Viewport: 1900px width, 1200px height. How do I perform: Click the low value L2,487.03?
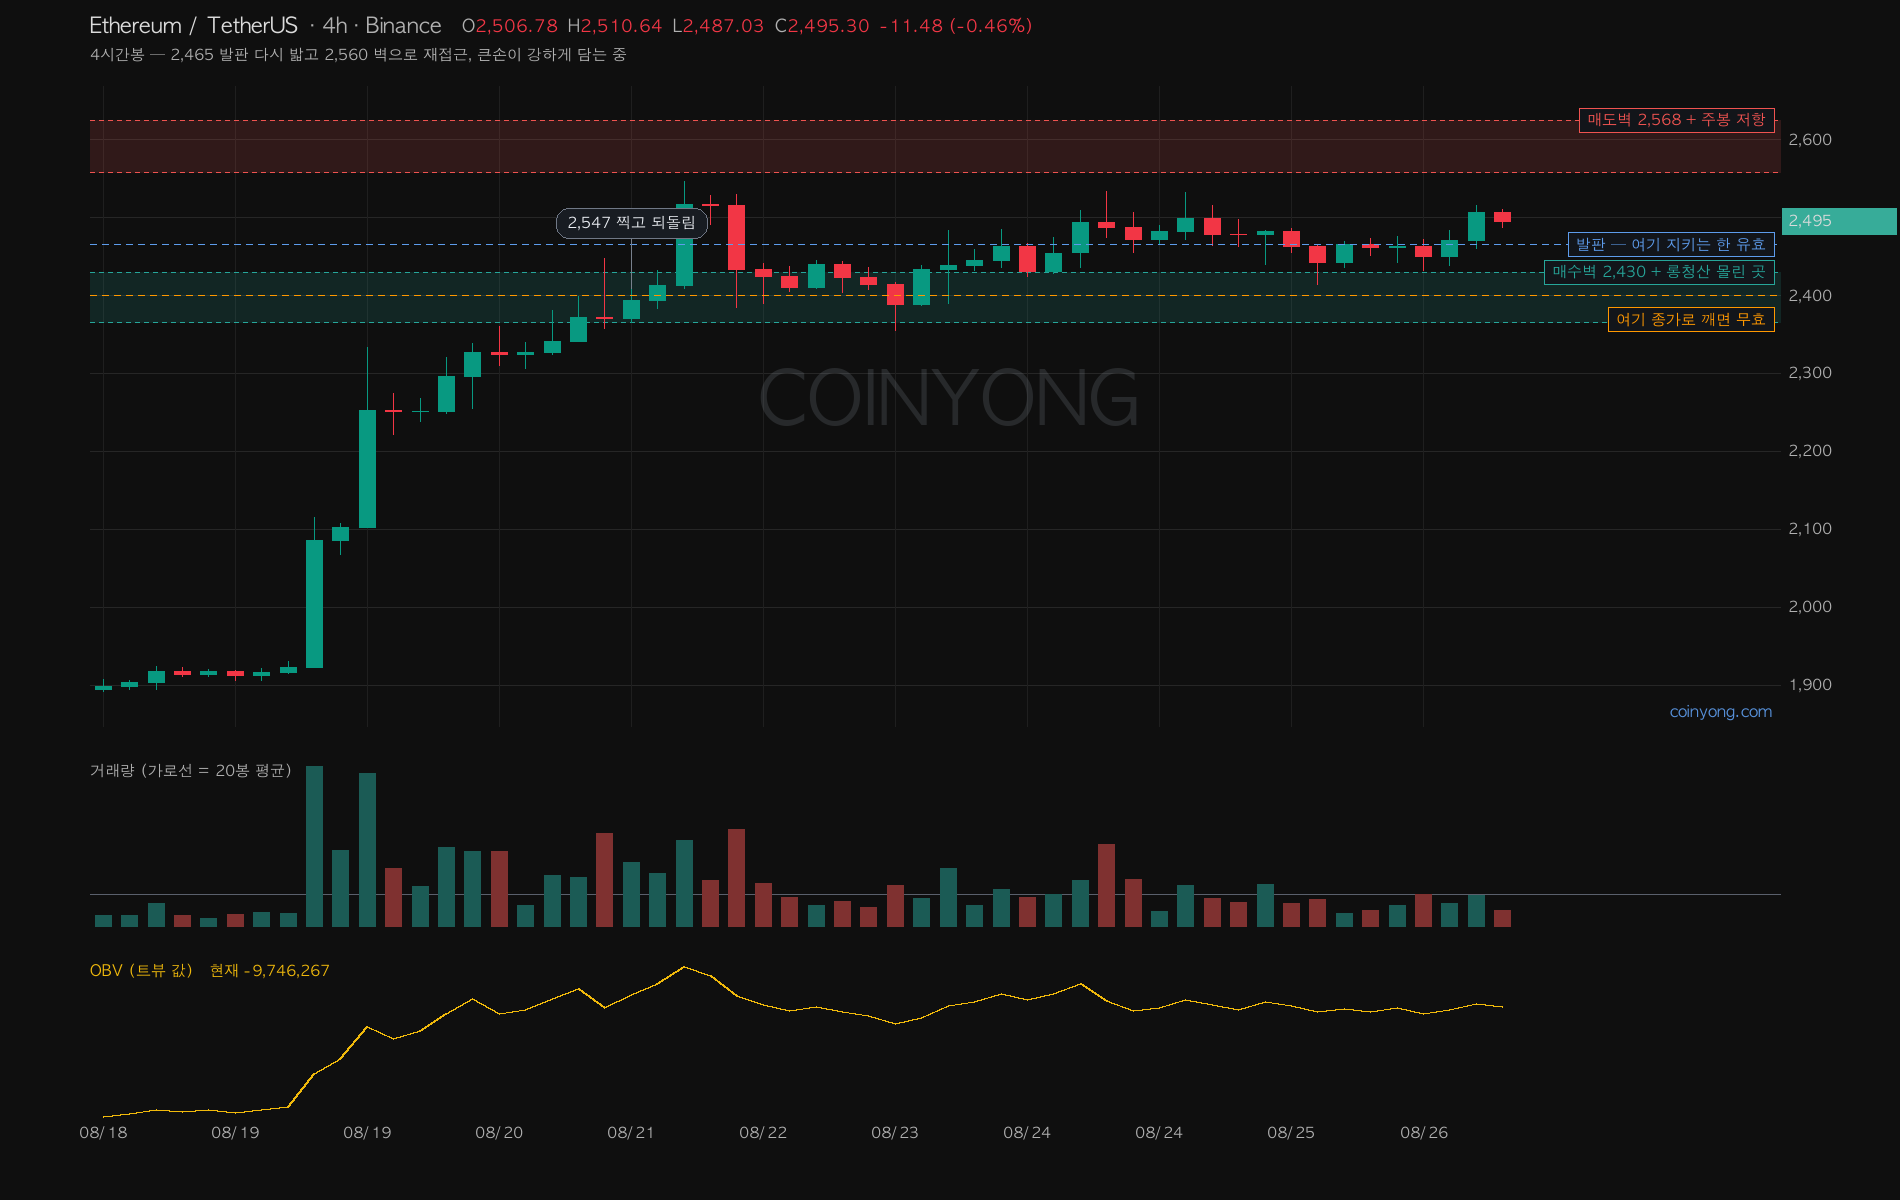point(718,26)
